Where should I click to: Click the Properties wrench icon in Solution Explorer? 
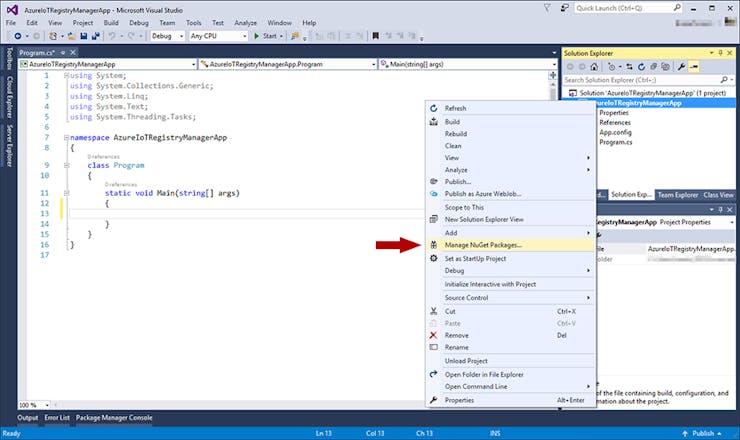coord(681,67)
